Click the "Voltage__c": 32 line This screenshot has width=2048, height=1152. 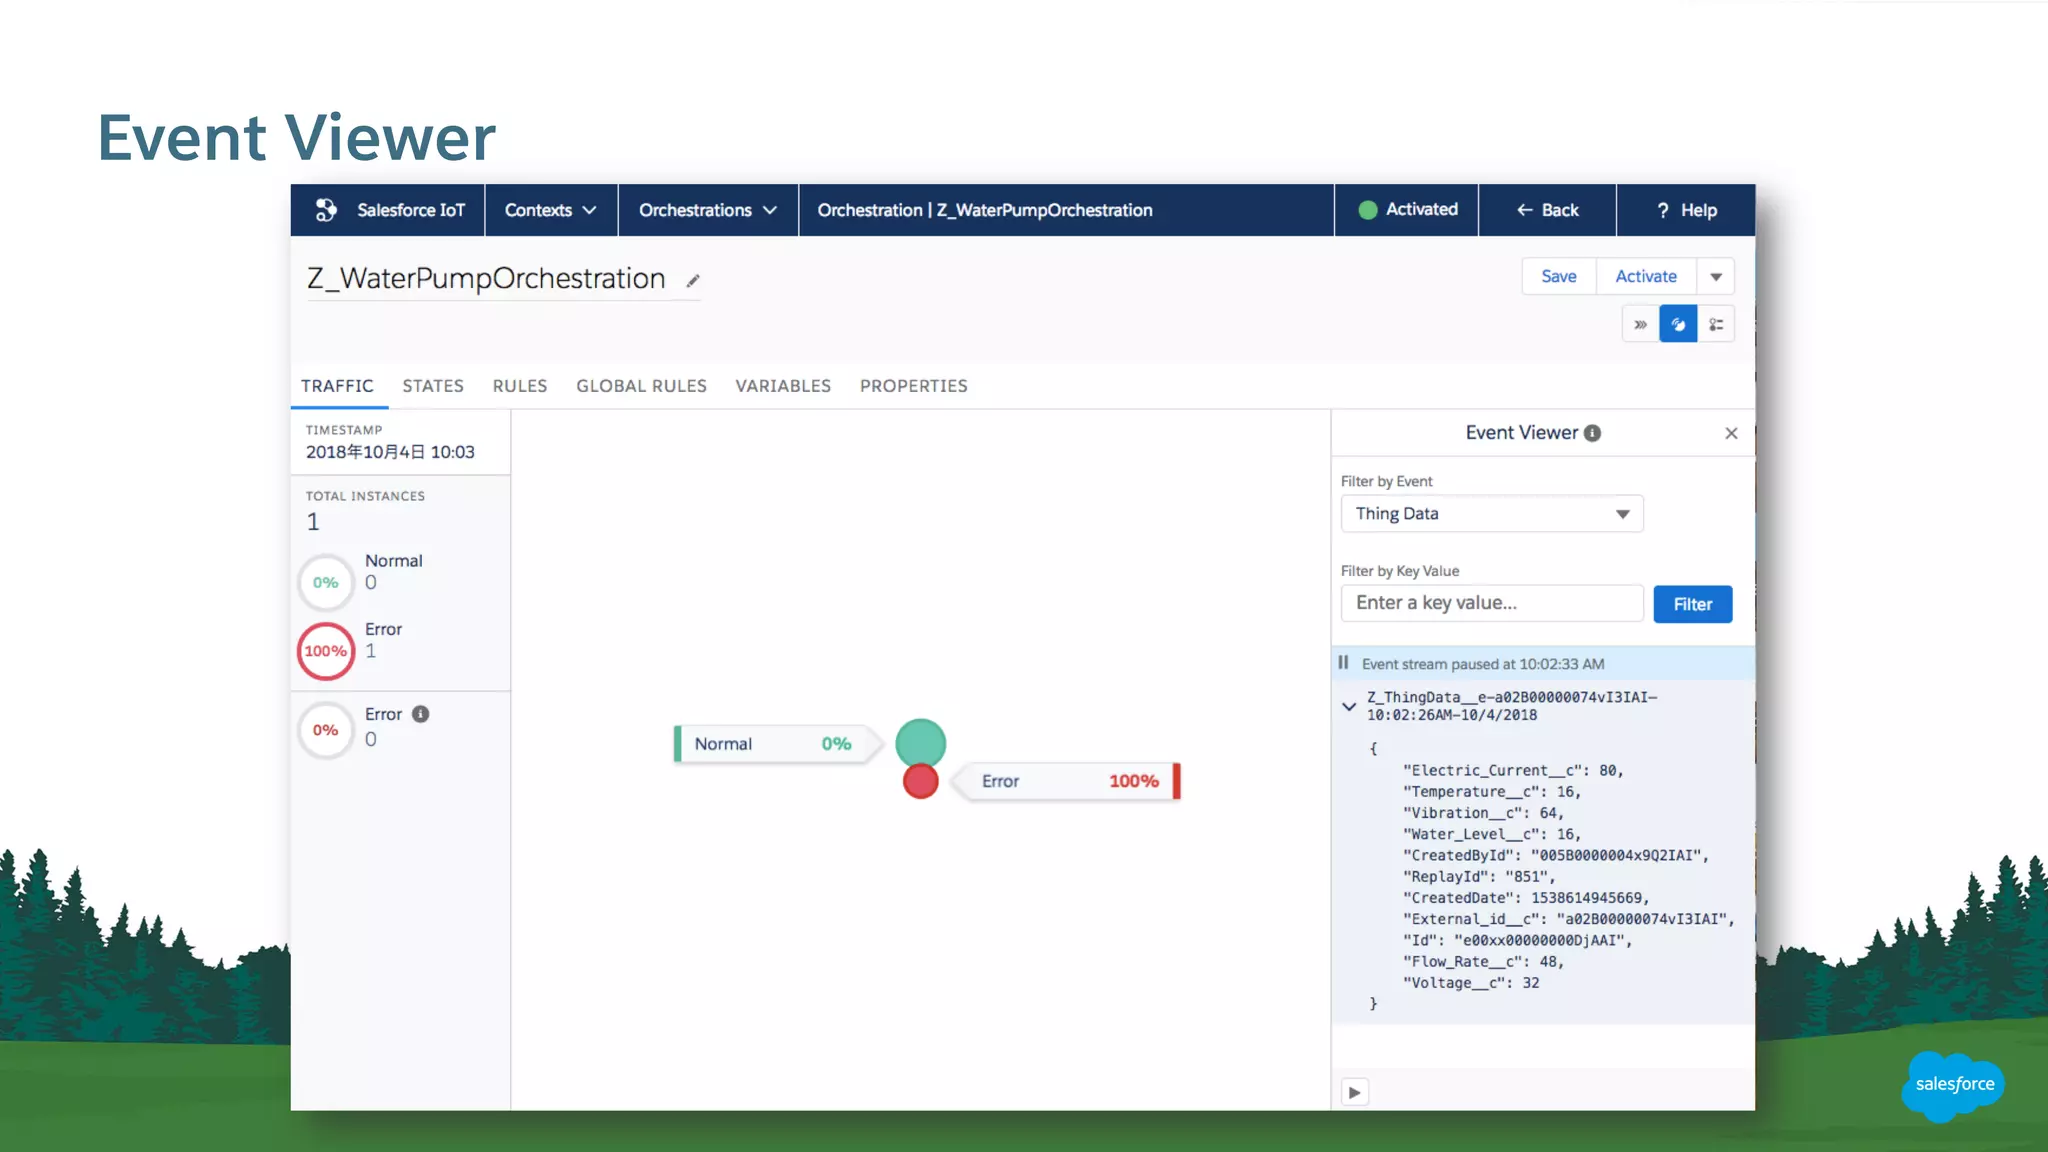(1471, 983)
